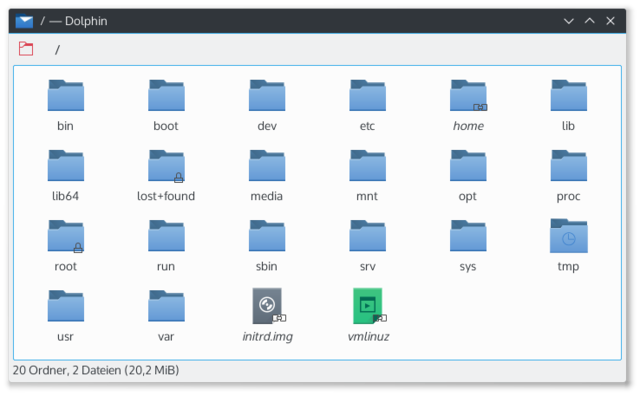Select the media folder icon

pyautogui.click(x=267, y=166)
